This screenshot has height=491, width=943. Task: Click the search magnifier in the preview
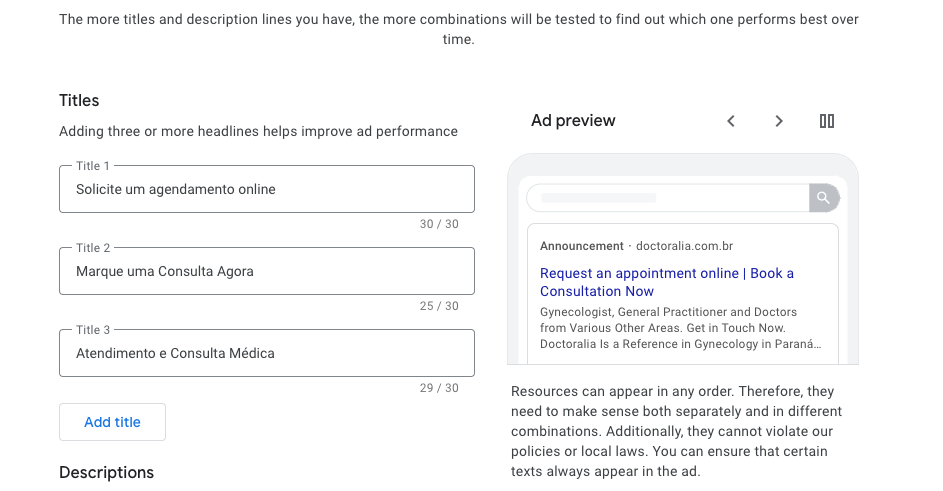[823, 197]
